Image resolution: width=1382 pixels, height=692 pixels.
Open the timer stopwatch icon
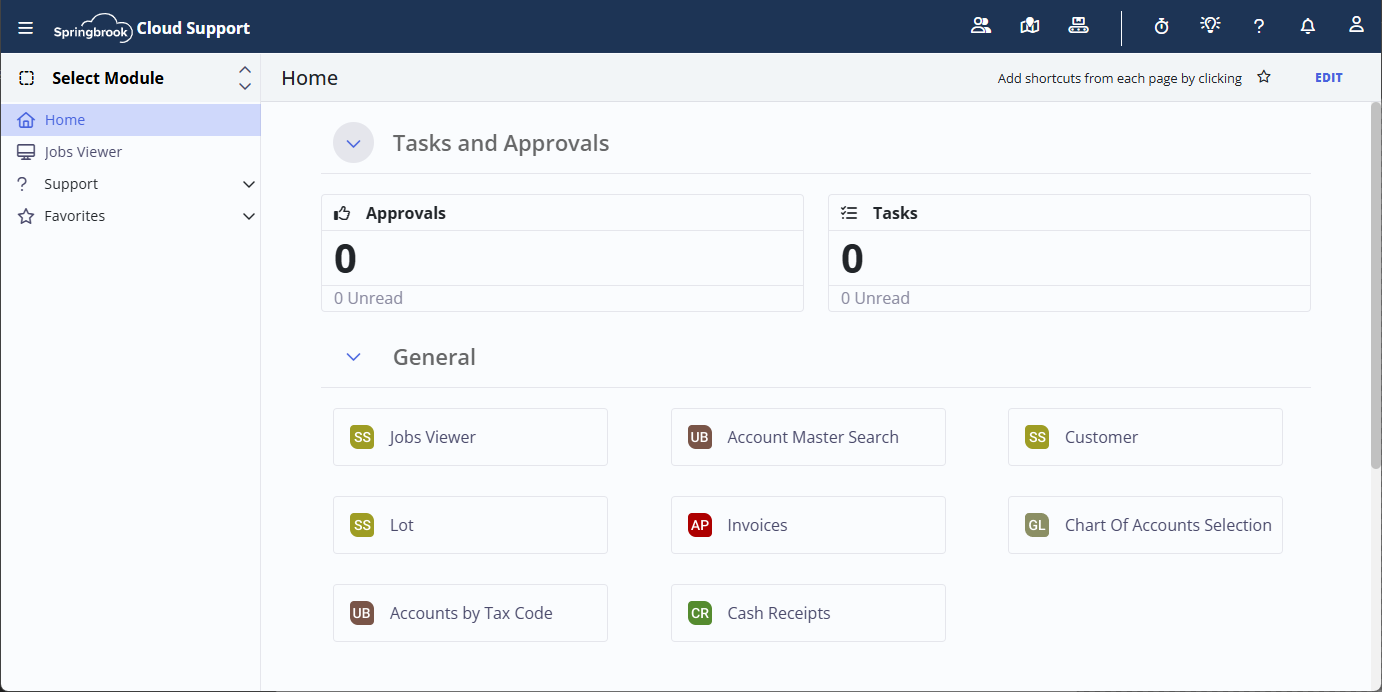tap(1161, 27)
